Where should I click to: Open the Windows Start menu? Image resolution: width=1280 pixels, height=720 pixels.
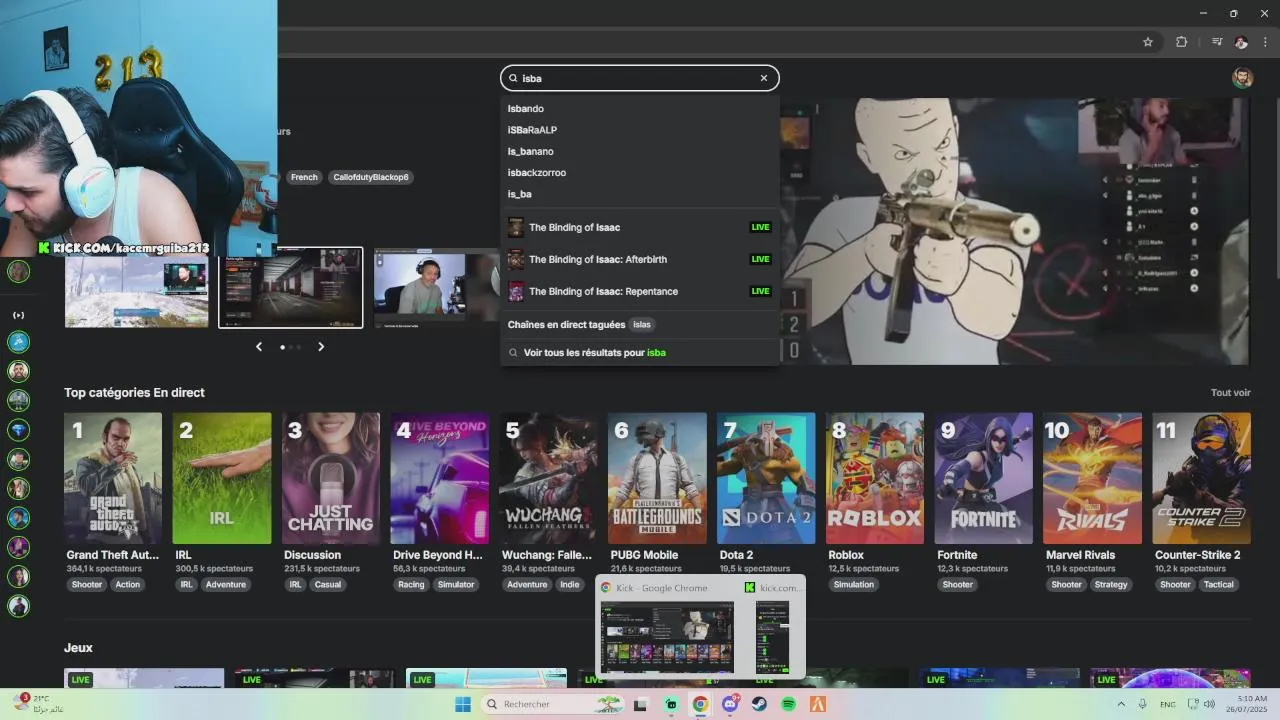pos(463,704)
